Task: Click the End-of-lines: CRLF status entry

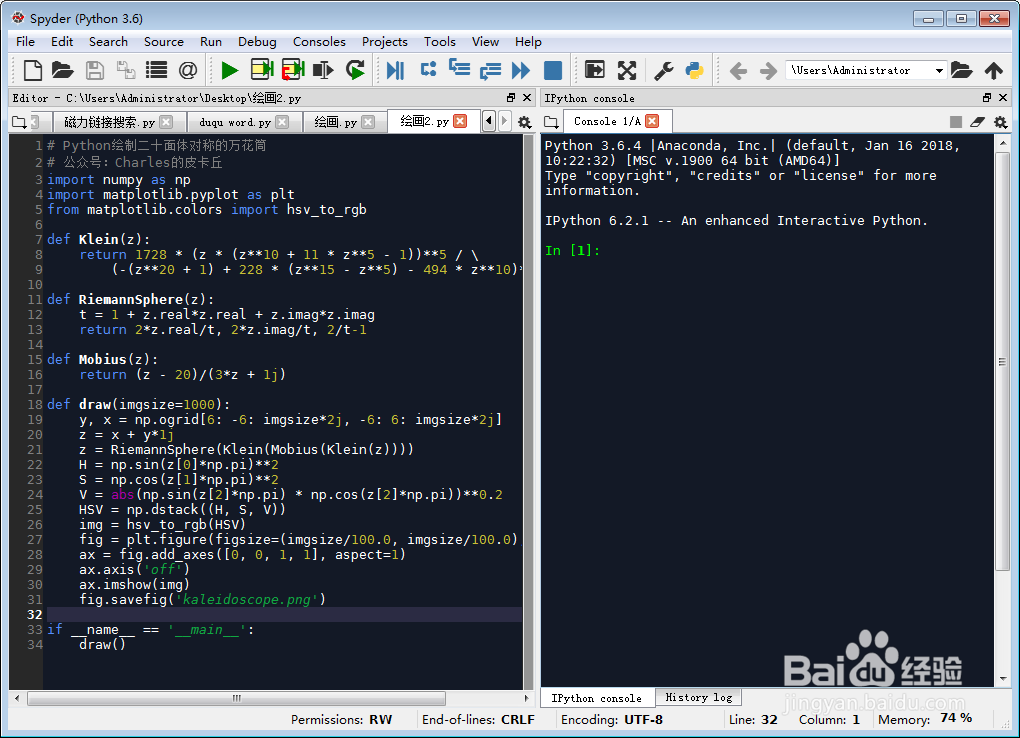Action: click(478, 719)
